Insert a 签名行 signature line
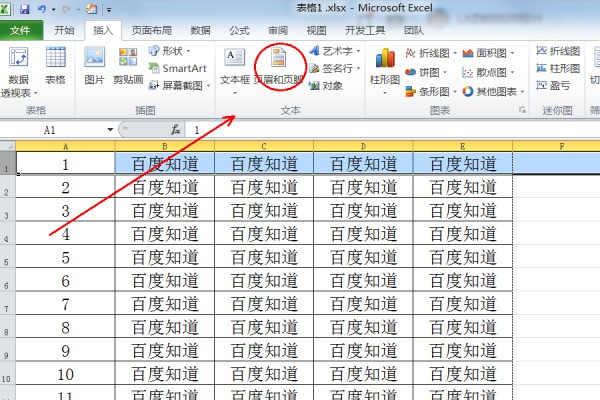The height and width of the screenshot is (400, 600). 335,69
